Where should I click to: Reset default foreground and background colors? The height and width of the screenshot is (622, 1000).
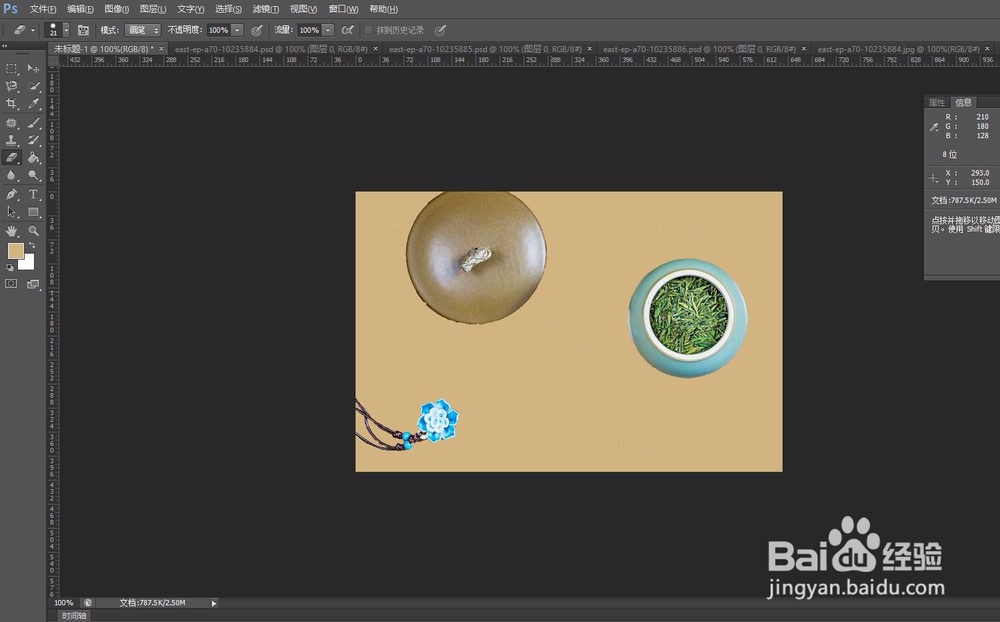(10, 268)
